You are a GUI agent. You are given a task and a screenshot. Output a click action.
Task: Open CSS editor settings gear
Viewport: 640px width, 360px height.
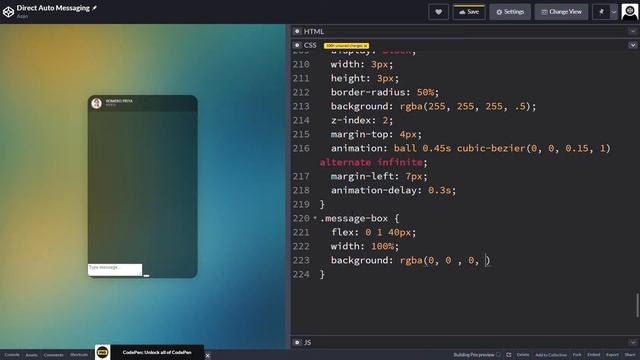(x=297, y=45)
